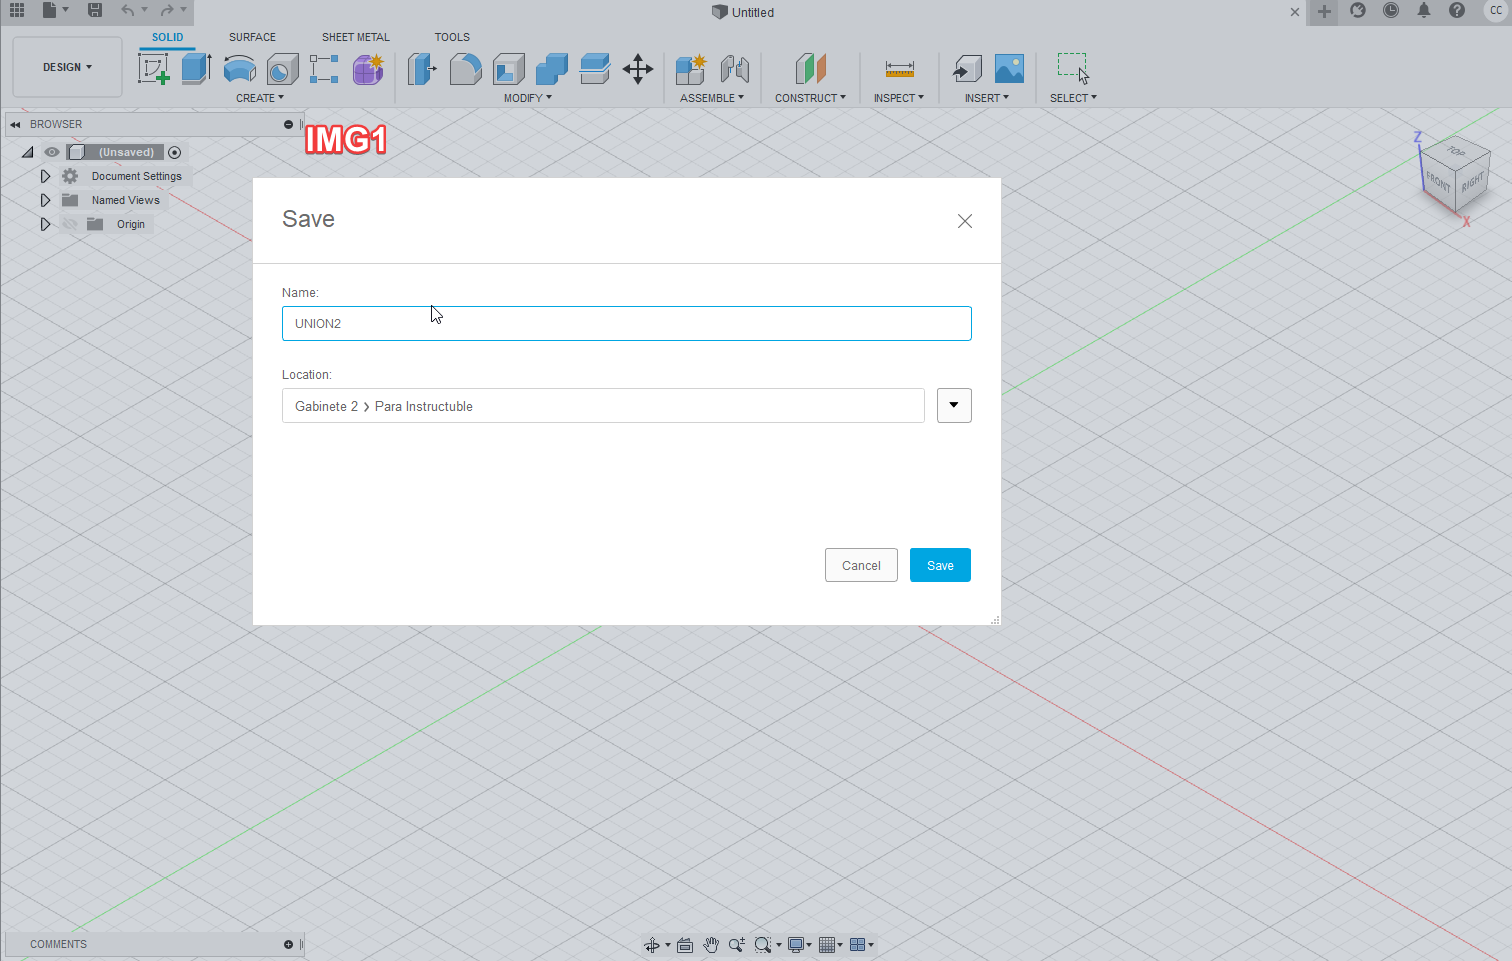
Task: Select the Fillet tool
Action: point(465,69)
